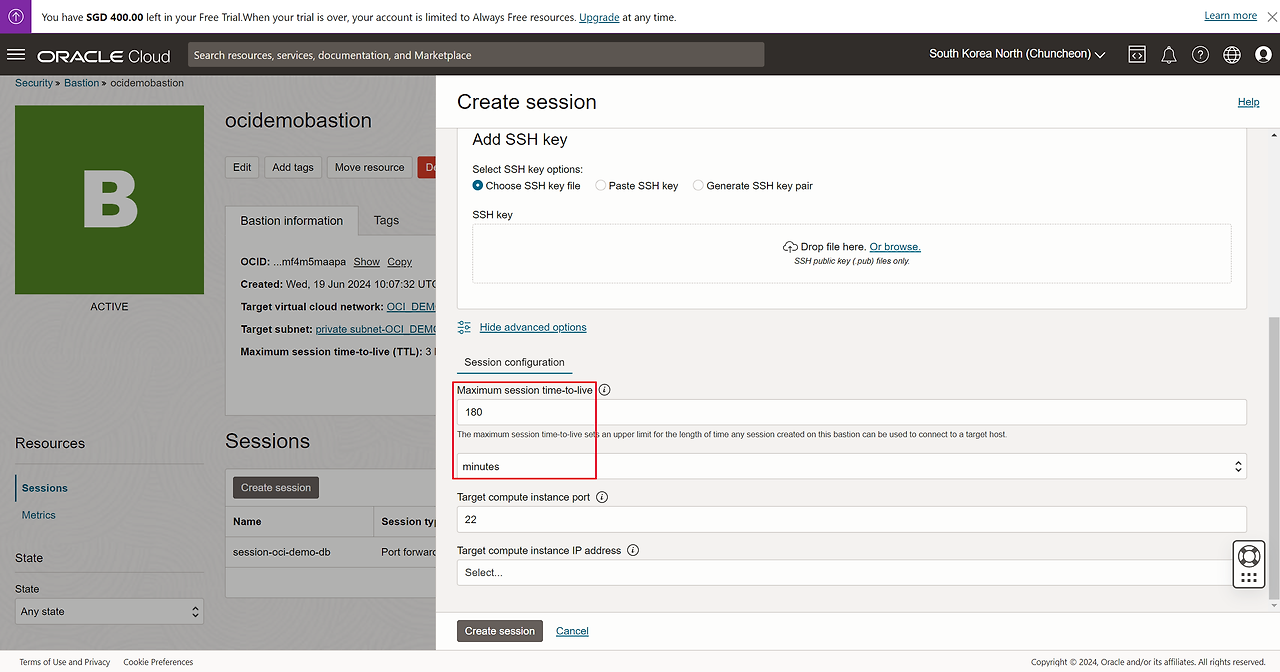Click the Cancel link
The image size is (1280, 672).
572,631
